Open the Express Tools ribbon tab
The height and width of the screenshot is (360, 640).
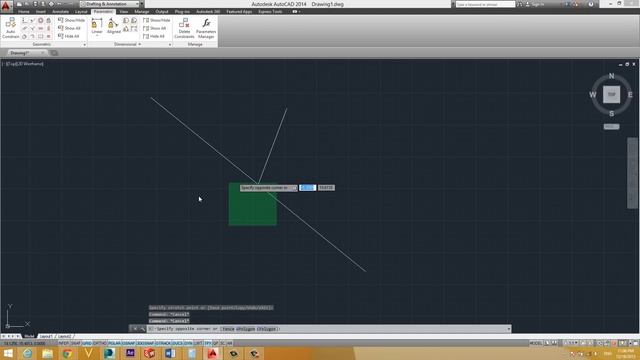(x=270, y=12)
